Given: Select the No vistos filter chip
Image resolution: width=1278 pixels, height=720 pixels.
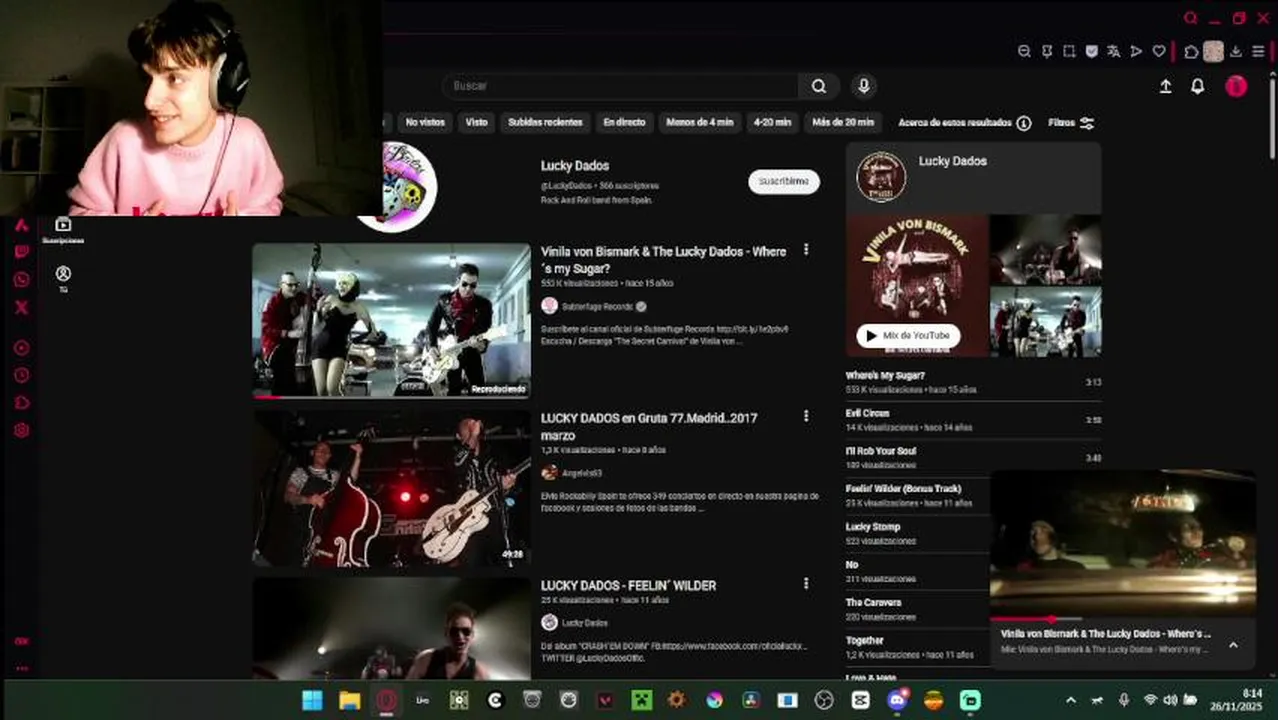Looking at the screenshot, I should click(425, 122).
